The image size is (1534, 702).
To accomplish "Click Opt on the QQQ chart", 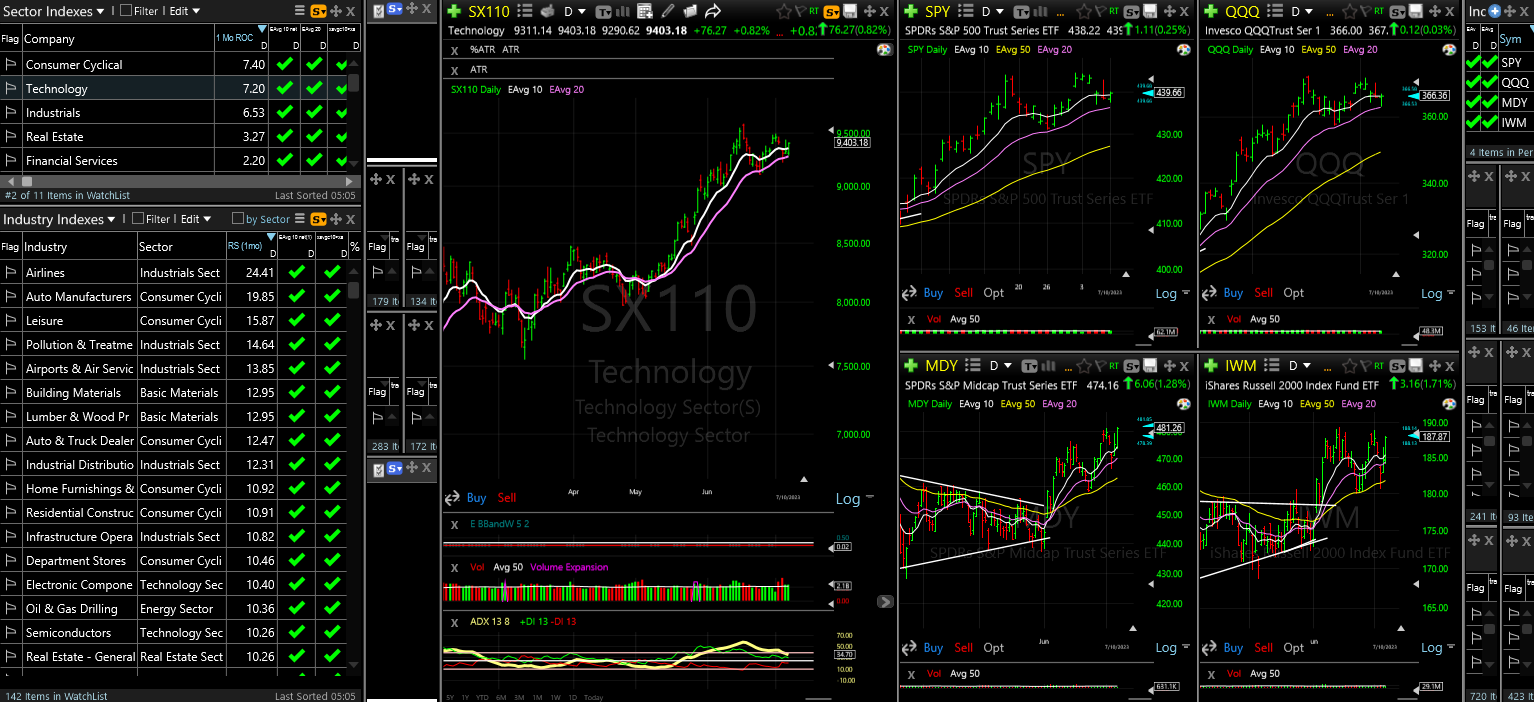I will pyautogui.click(x=1294, y=293).
